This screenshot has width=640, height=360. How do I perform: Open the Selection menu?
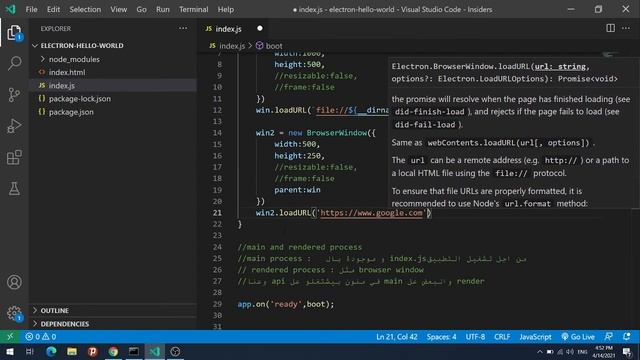pyautogui.click(x=85, y=9)
